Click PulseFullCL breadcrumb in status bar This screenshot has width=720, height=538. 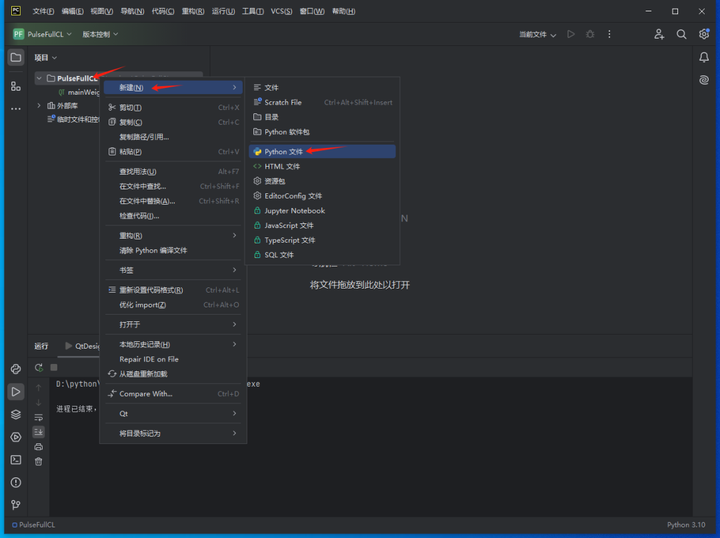[x=33, y=525]
